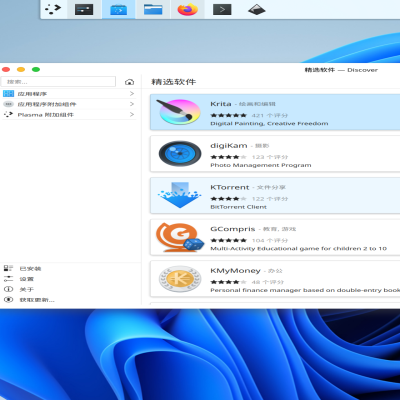Image resolution: width=400 pixels, height=400 pixels.
Task: Expand the 应用程序附加组件 category chevron
Action: [x=132, y=104]
